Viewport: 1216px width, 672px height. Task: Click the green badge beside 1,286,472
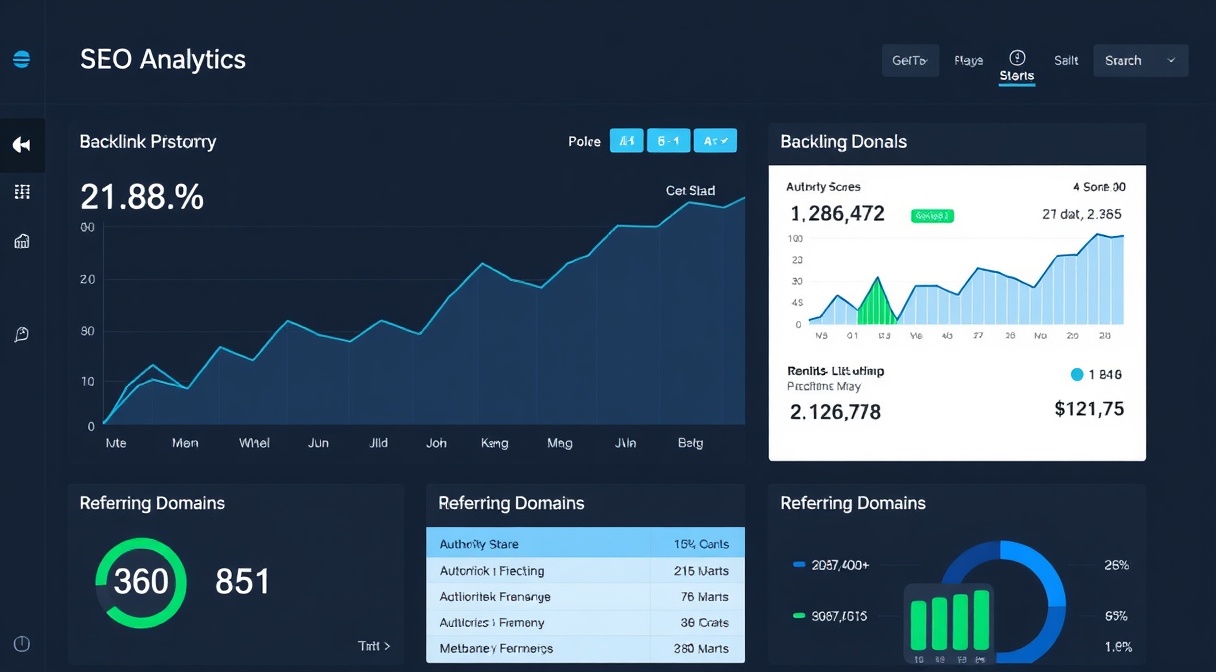tap(932, 215)
